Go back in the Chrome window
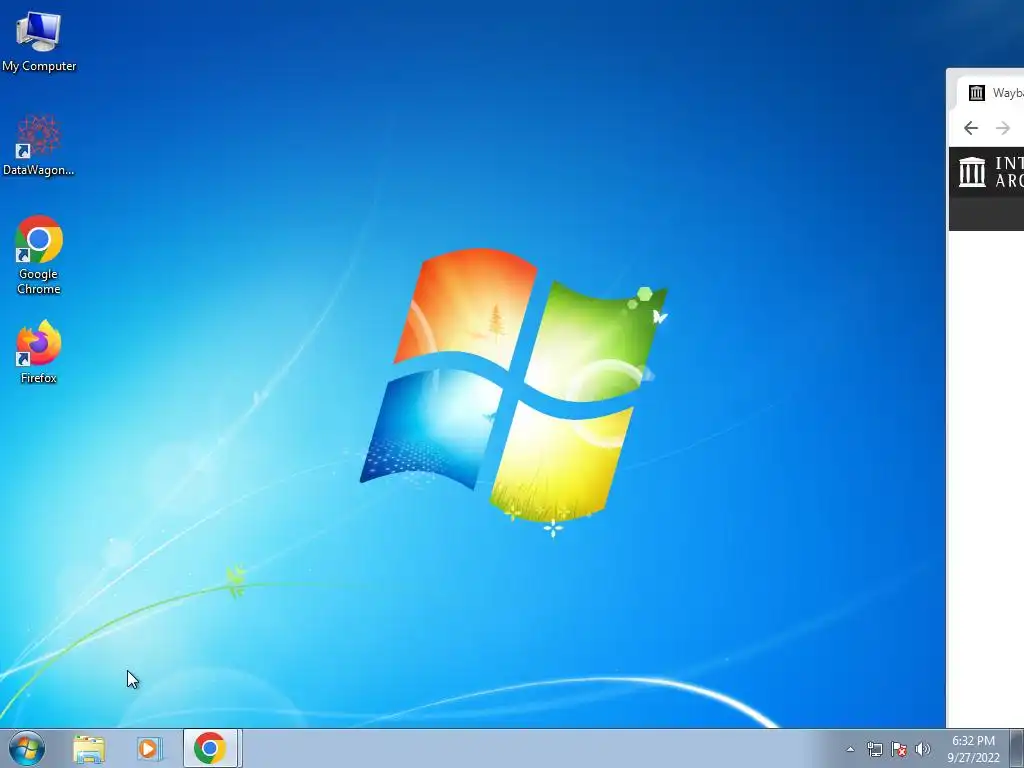 click(x=970, y=128)
